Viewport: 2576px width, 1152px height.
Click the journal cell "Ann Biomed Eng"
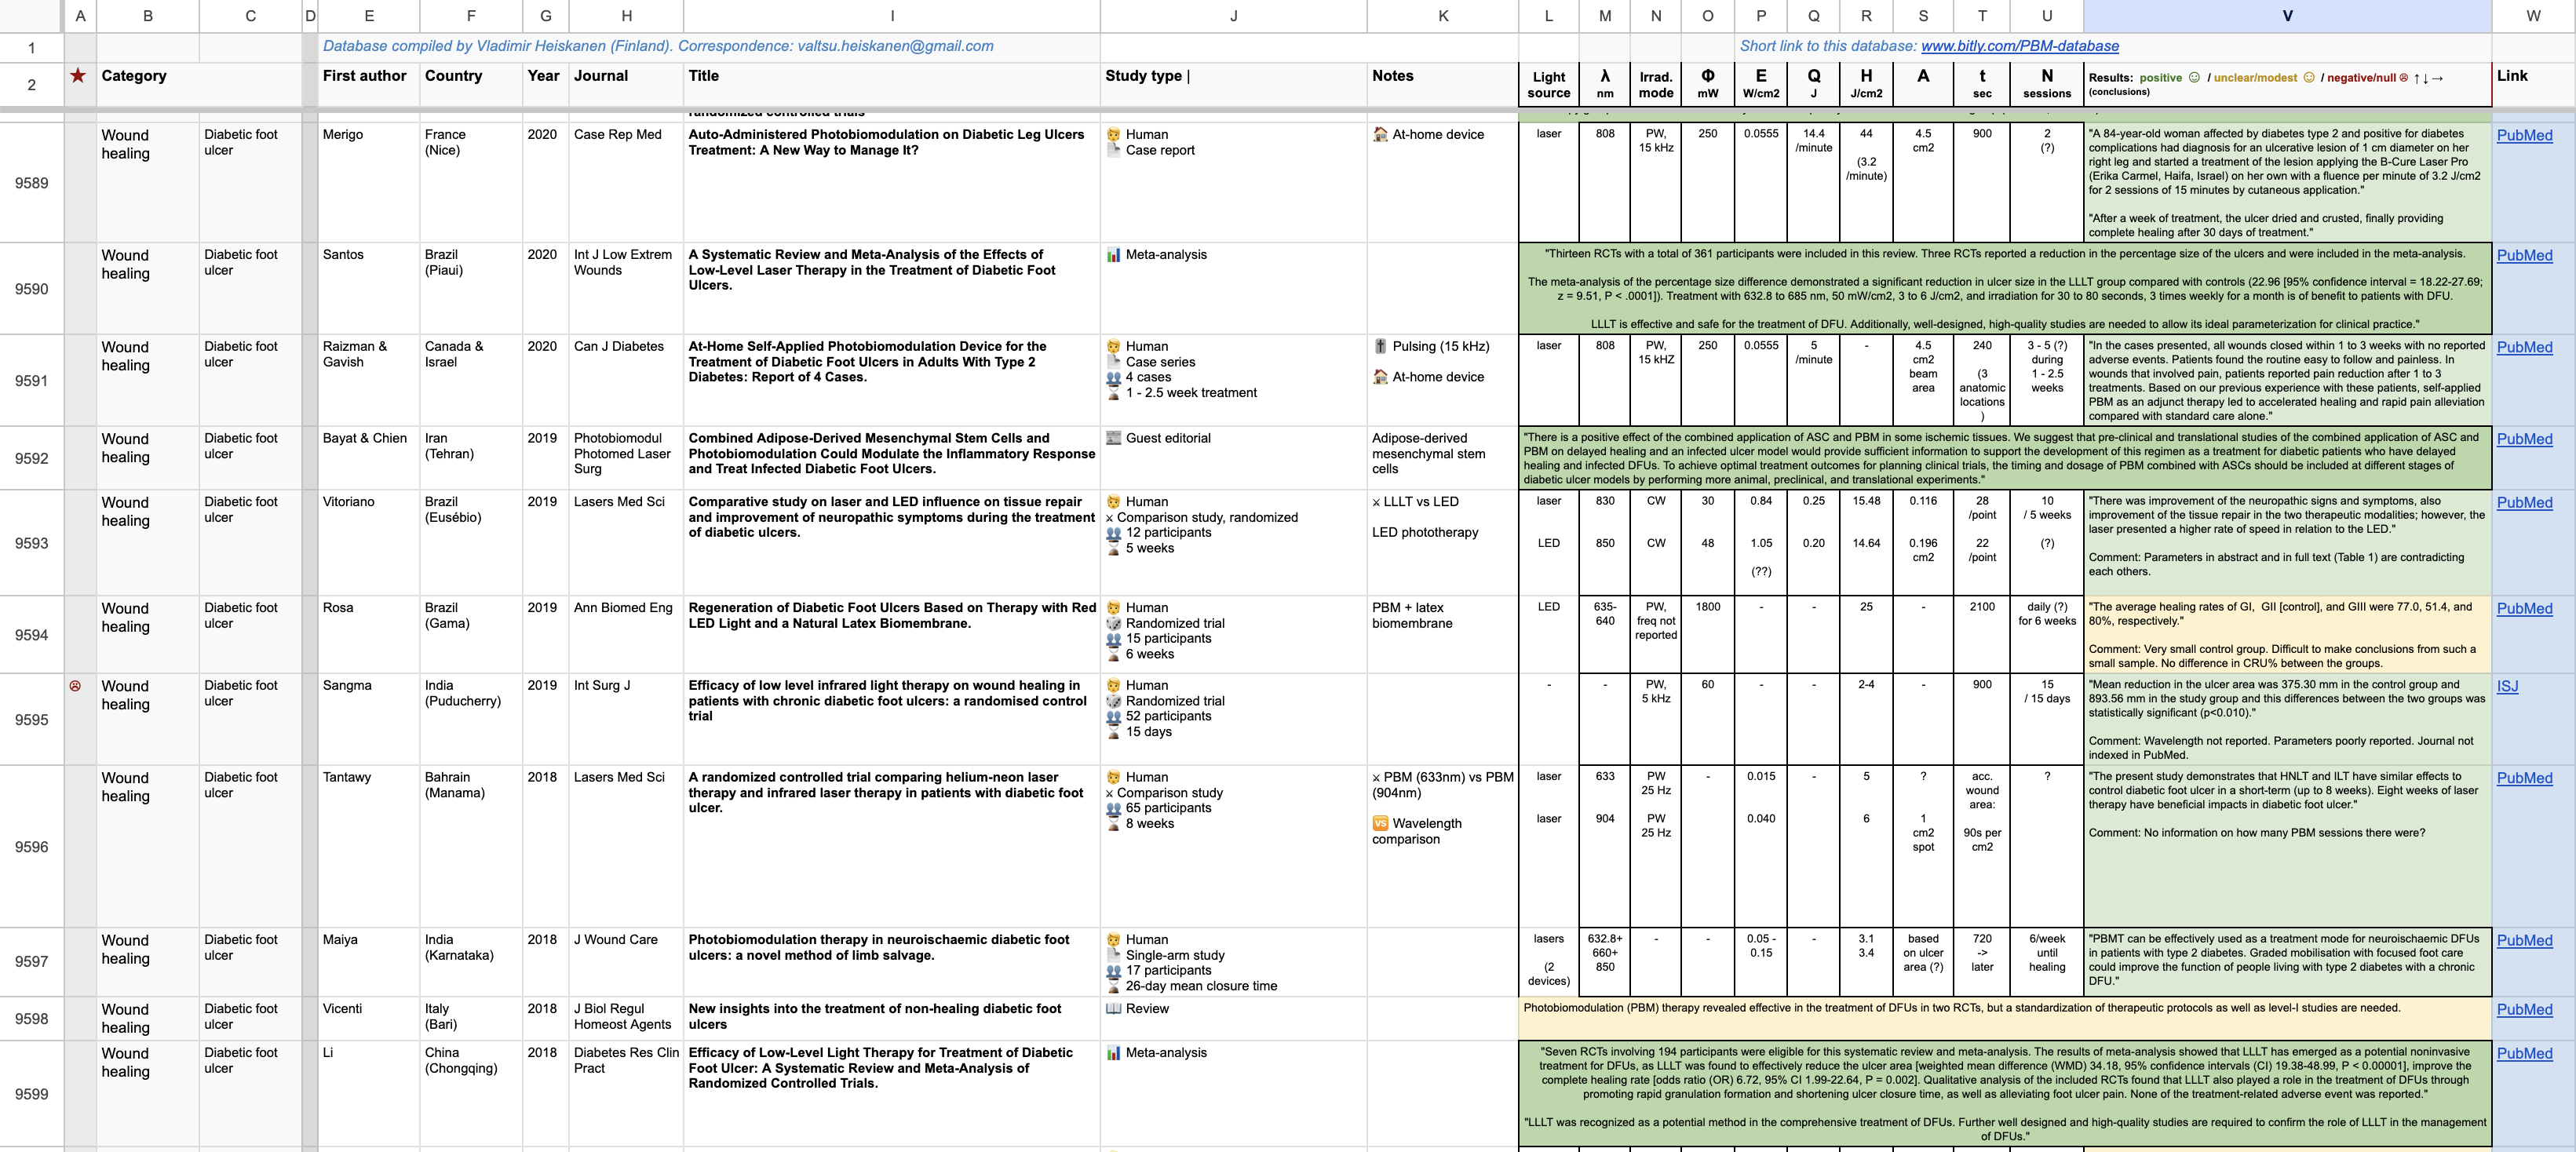coord(626,635)
